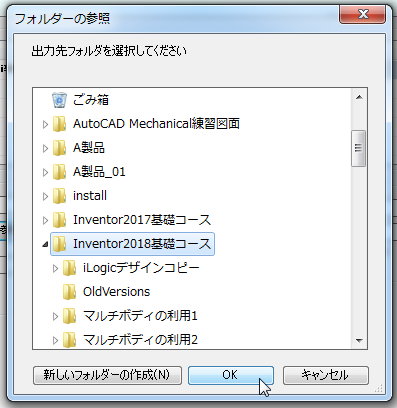The height and width of the screenshot is (408, 397).
Task: Click the キャンセル button
Action: pyautogui.click(x=326, y=375)
